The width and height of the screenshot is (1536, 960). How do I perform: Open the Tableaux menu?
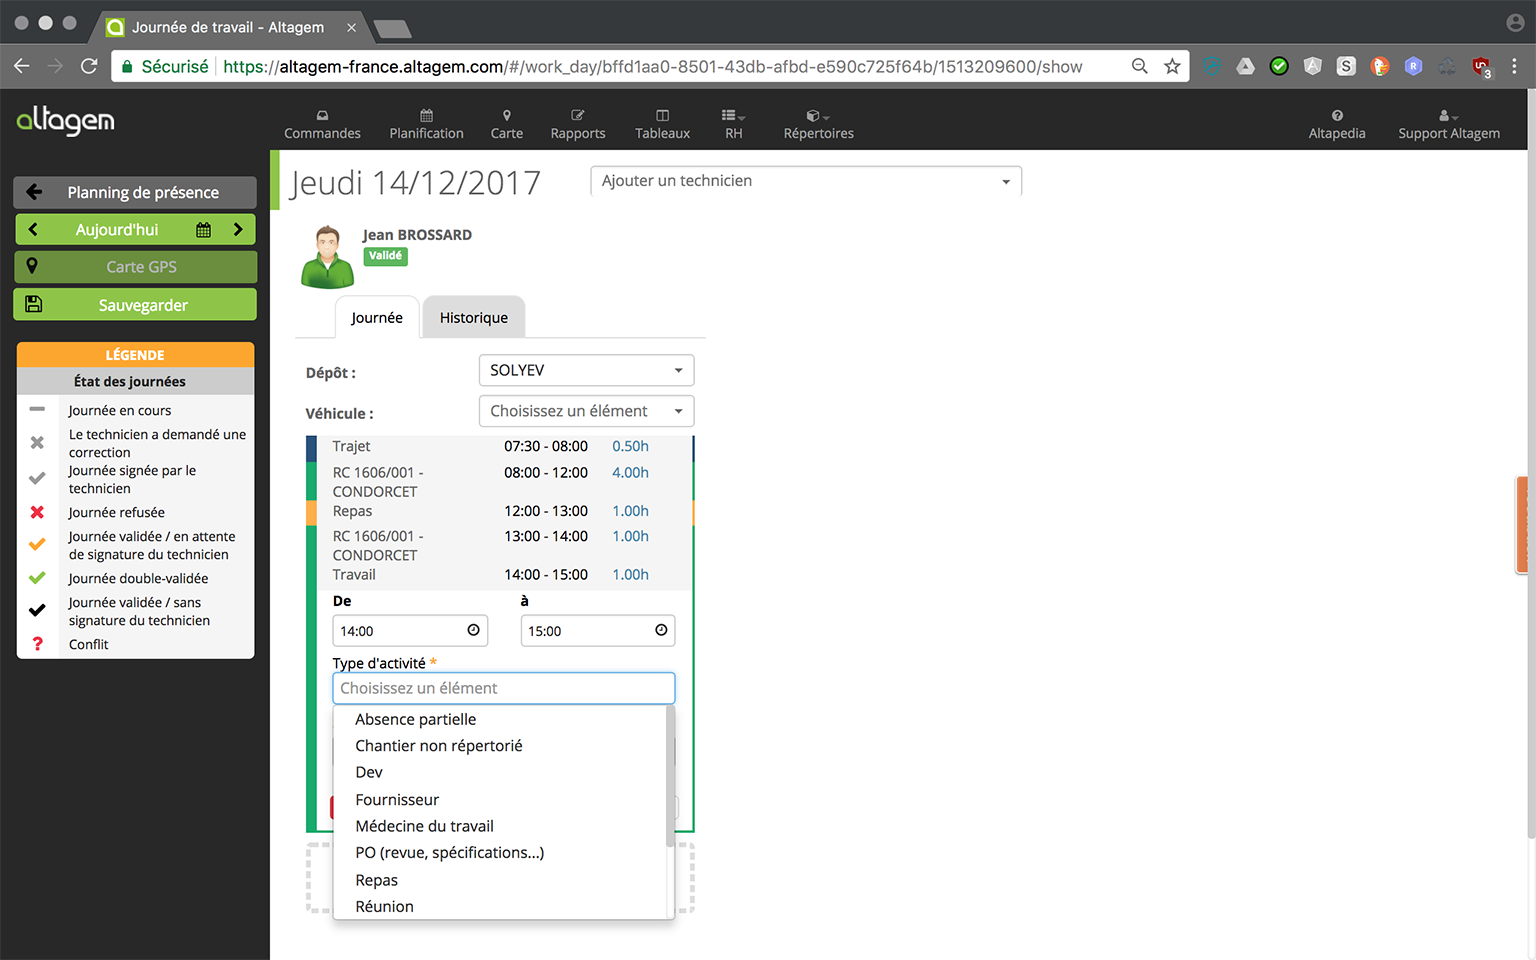point(662,124)
